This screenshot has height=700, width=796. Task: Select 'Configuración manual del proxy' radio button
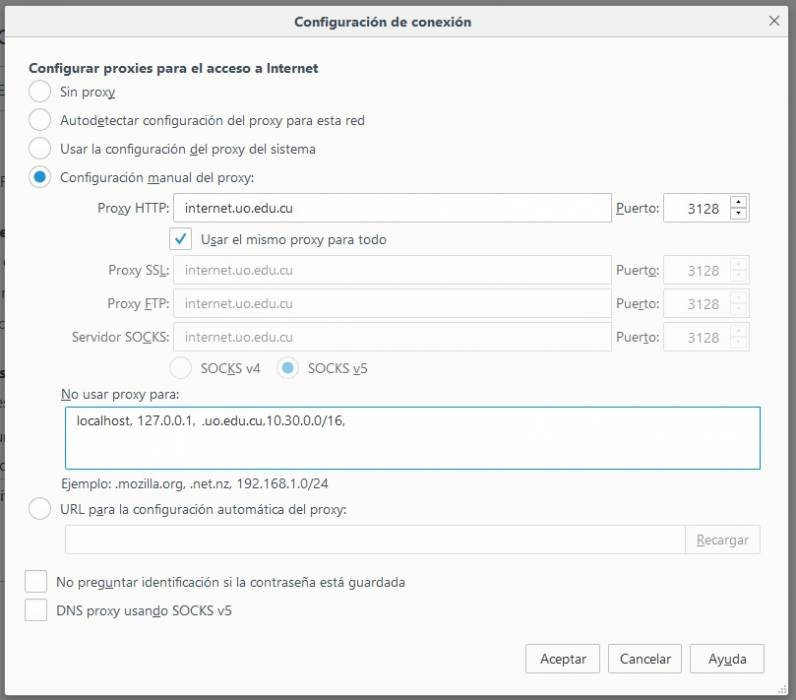pos(40,178)
